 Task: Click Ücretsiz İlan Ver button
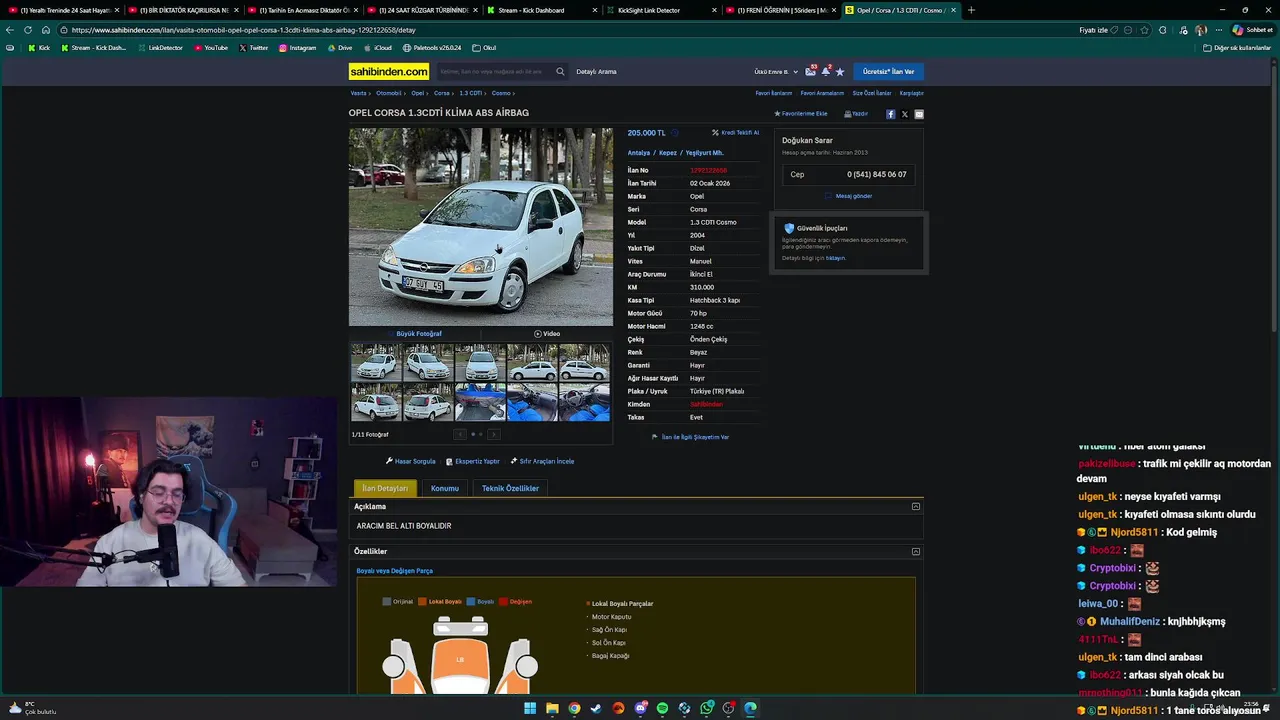coord(888,72)
